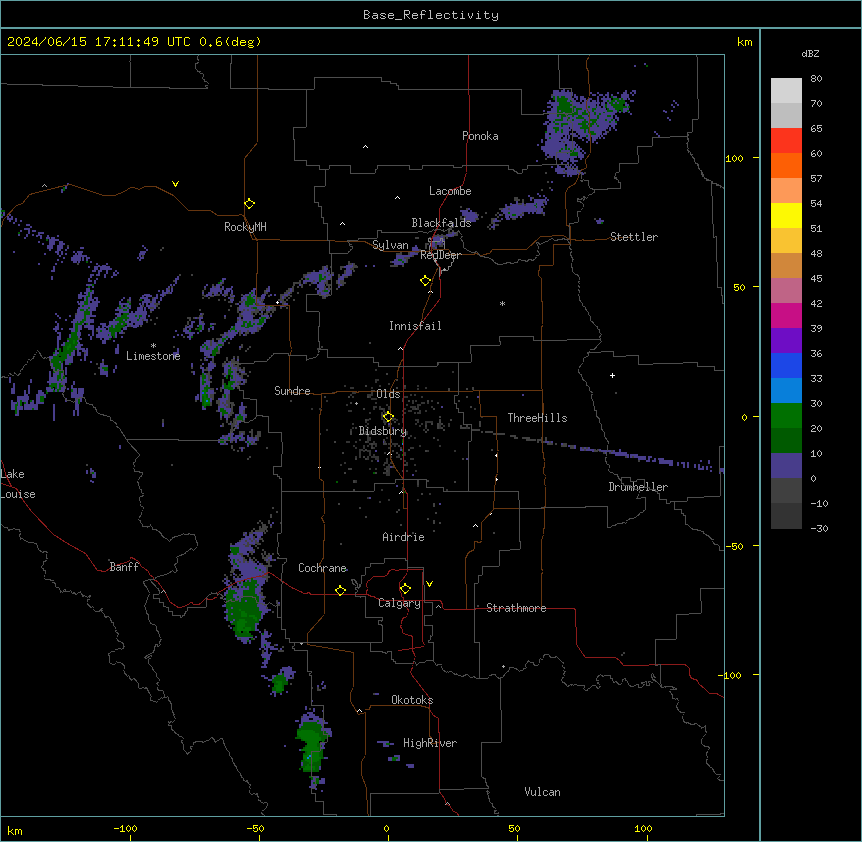Click the white caret marker left of Lacombe
Screen dimensions: 862x842
397,198
